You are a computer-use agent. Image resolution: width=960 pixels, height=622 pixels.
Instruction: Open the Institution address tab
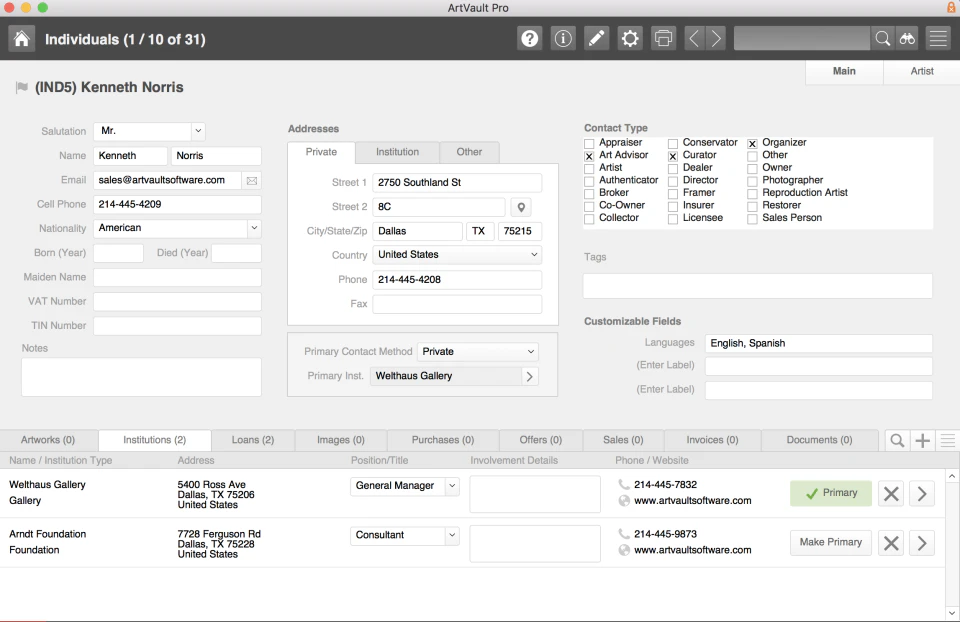pyautogui.click(x=395, y=152)
